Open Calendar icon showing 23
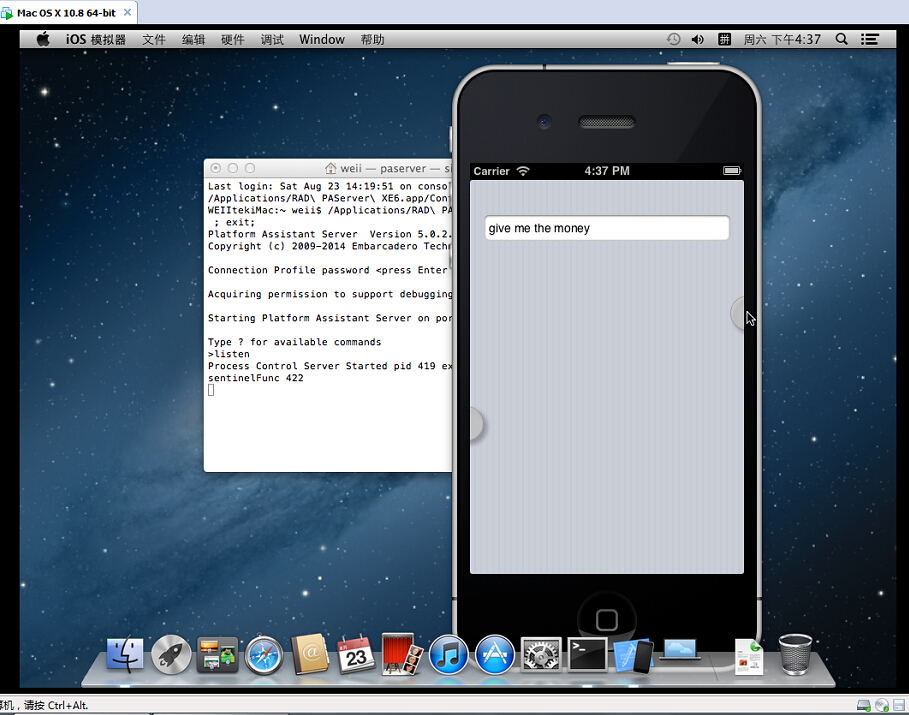909x715 pixels. pyautogui.click(x=355, y=655)
